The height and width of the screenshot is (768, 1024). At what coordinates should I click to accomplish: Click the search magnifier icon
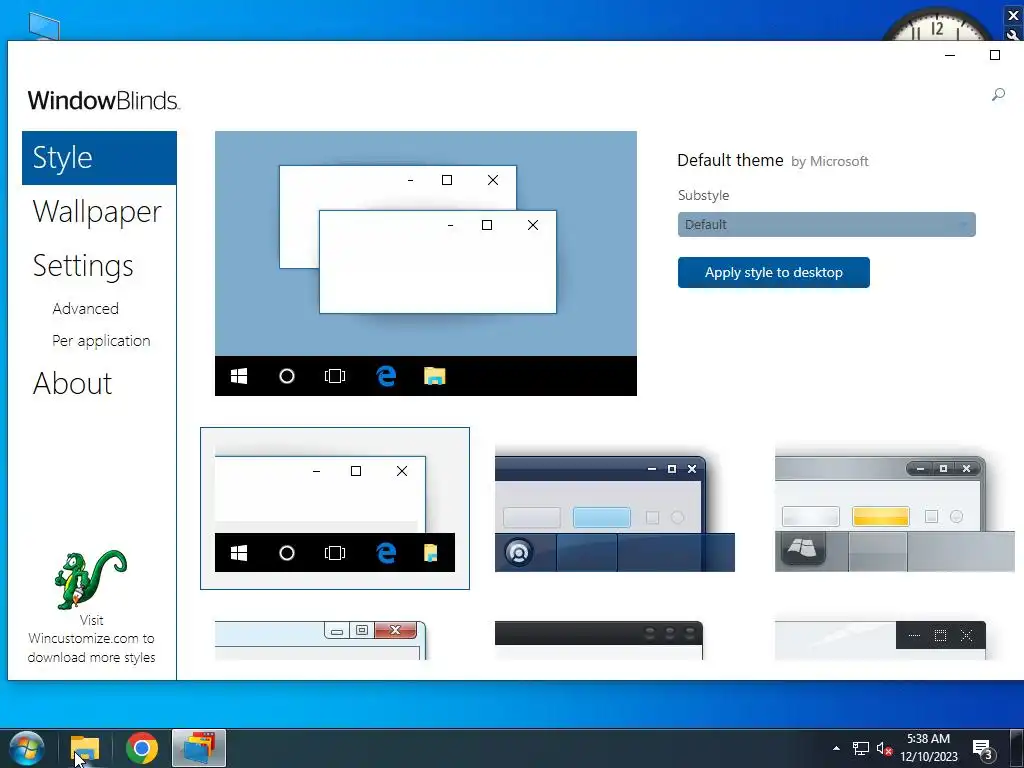998,95
